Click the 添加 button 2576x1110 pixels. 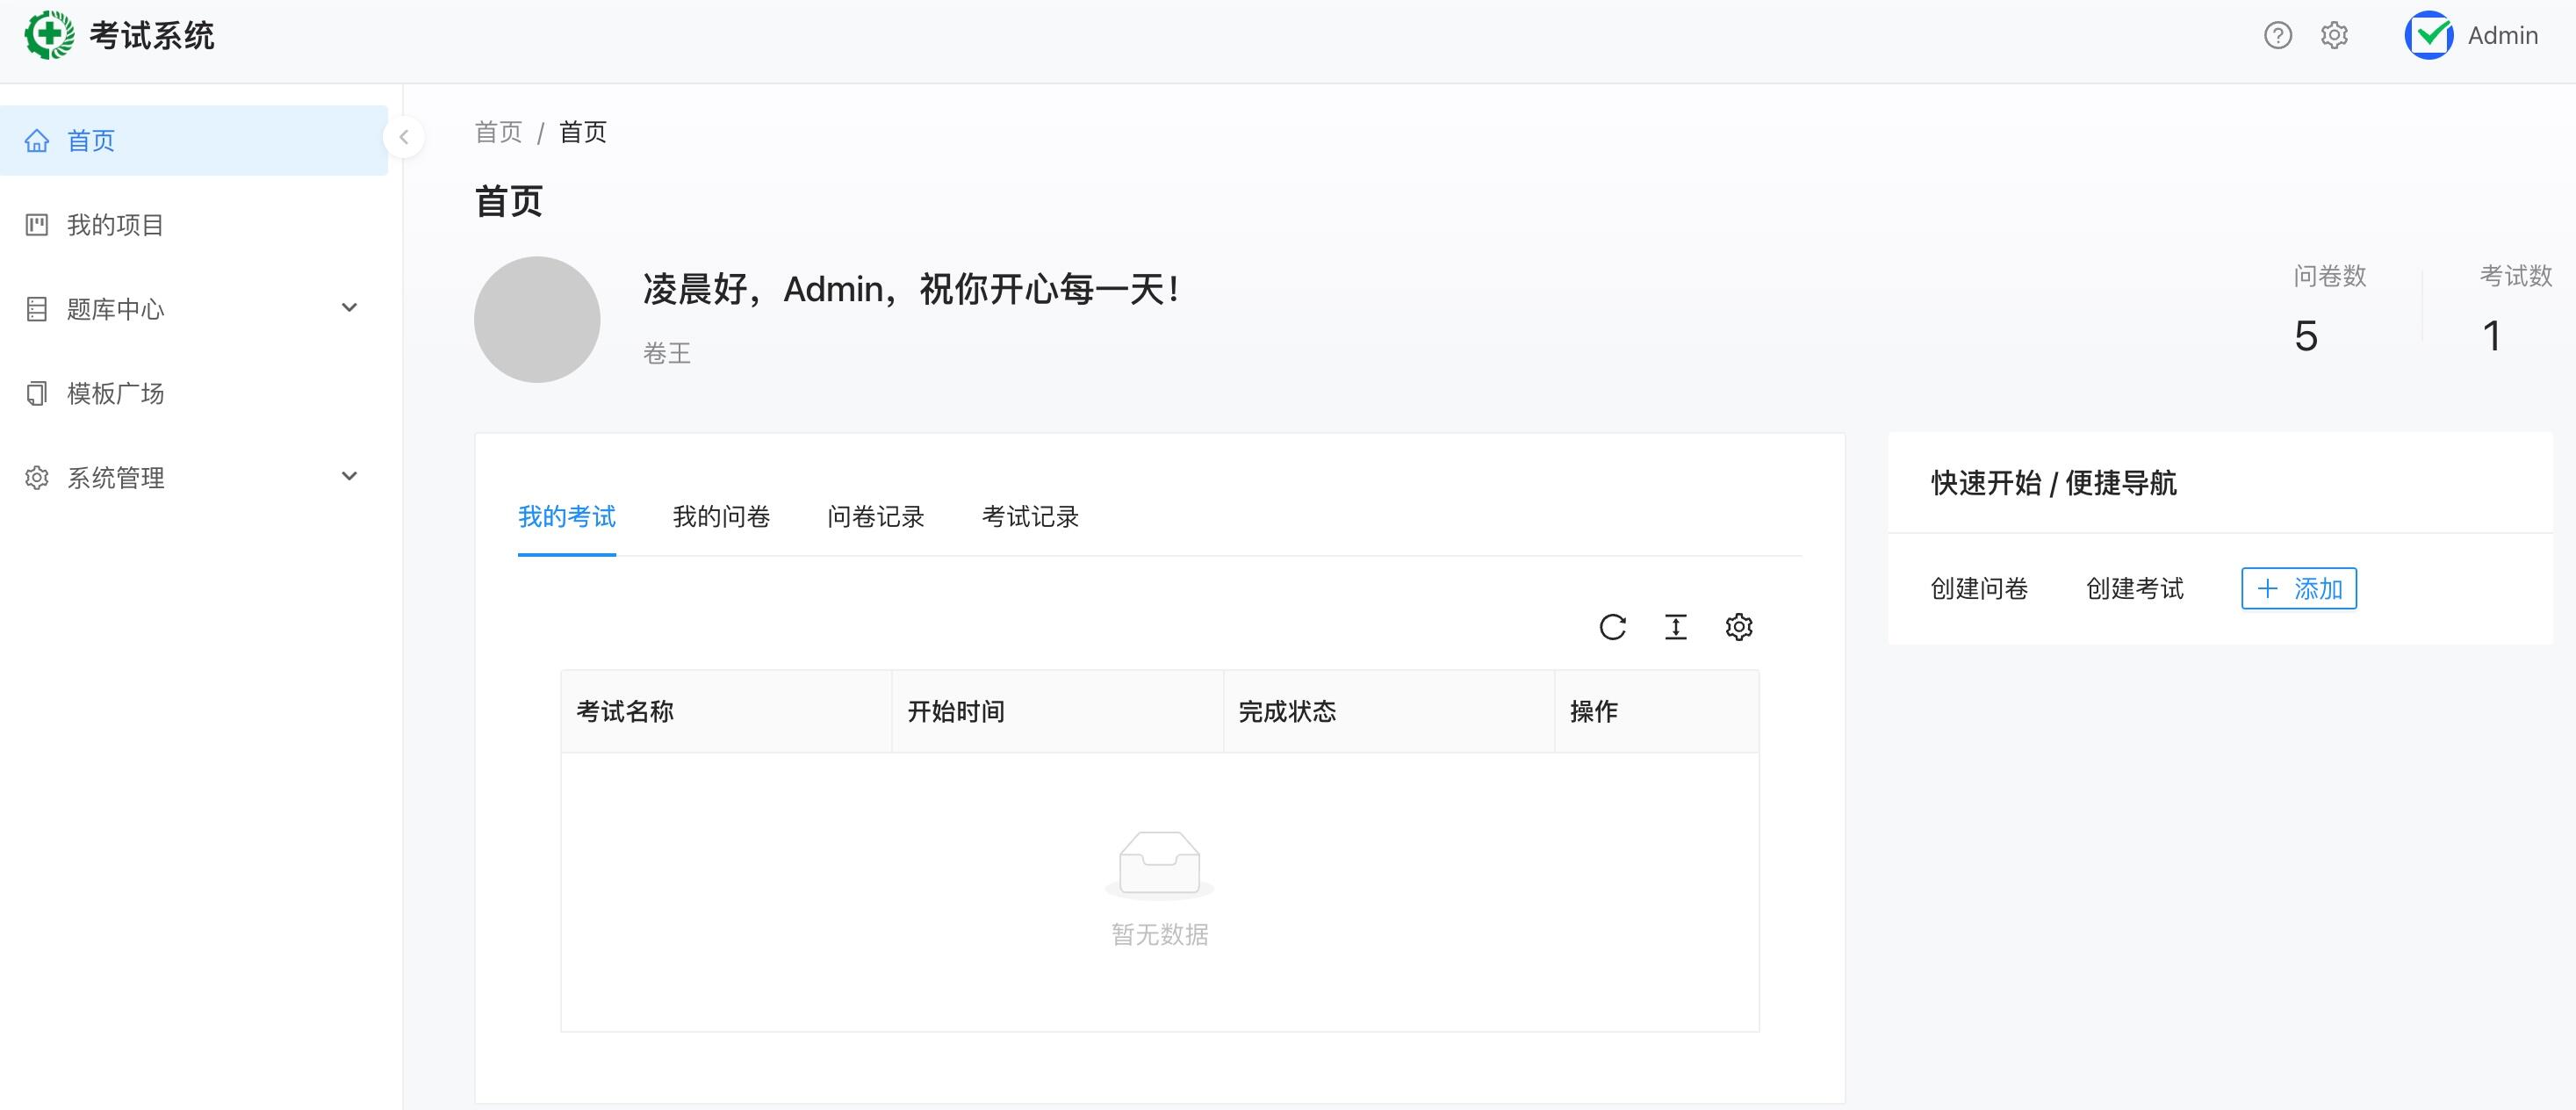[2299, 588]
